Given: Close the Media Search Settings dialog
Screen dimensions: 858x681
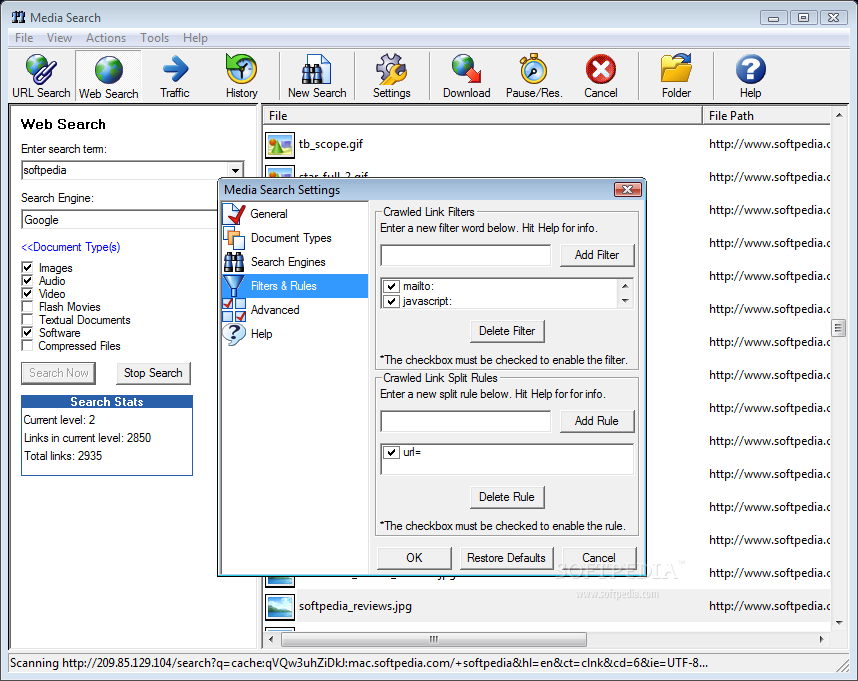Looking at the screenshot, I should tap(627, 189).
